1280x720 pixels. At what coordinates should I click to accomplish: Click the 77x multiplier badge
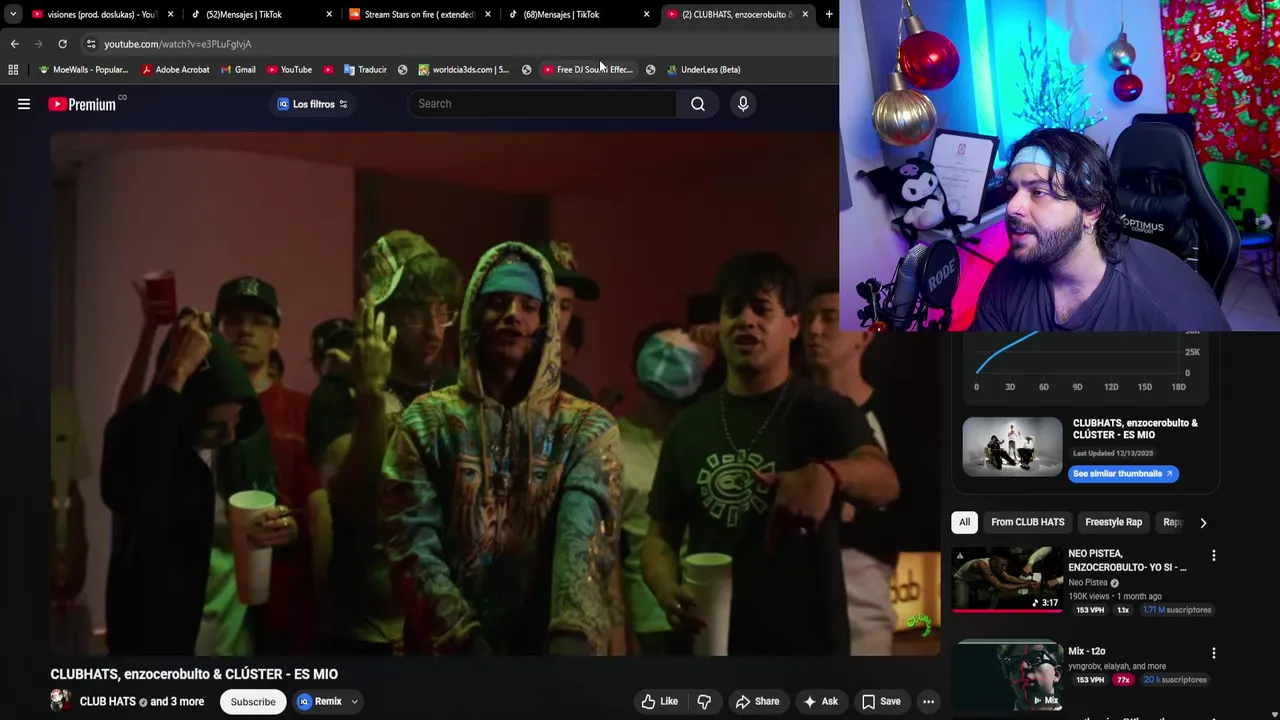click(x=1123, y=680)
